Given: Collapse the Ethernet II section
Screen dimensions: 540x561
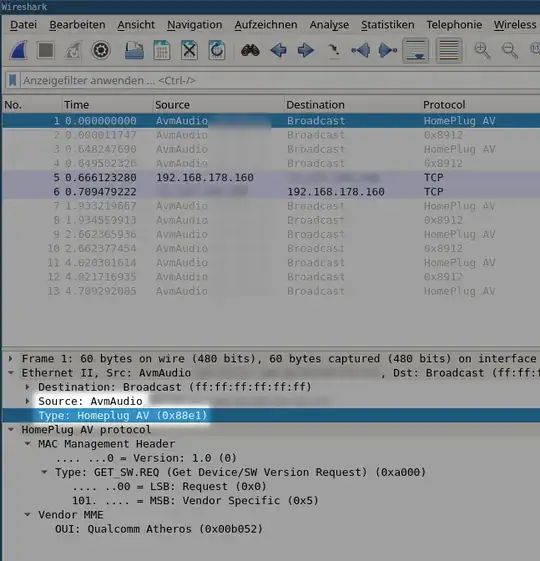Looking at the screenshot, I should tap(11, 373).
